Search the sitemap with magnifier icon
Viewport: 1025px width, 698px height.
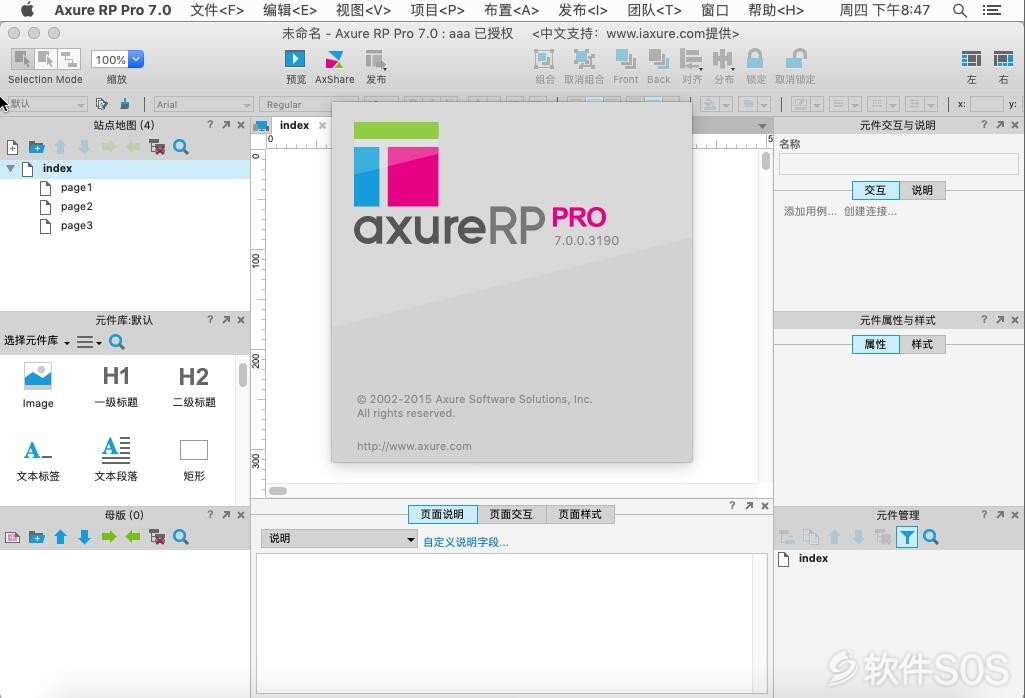[181, 147]
